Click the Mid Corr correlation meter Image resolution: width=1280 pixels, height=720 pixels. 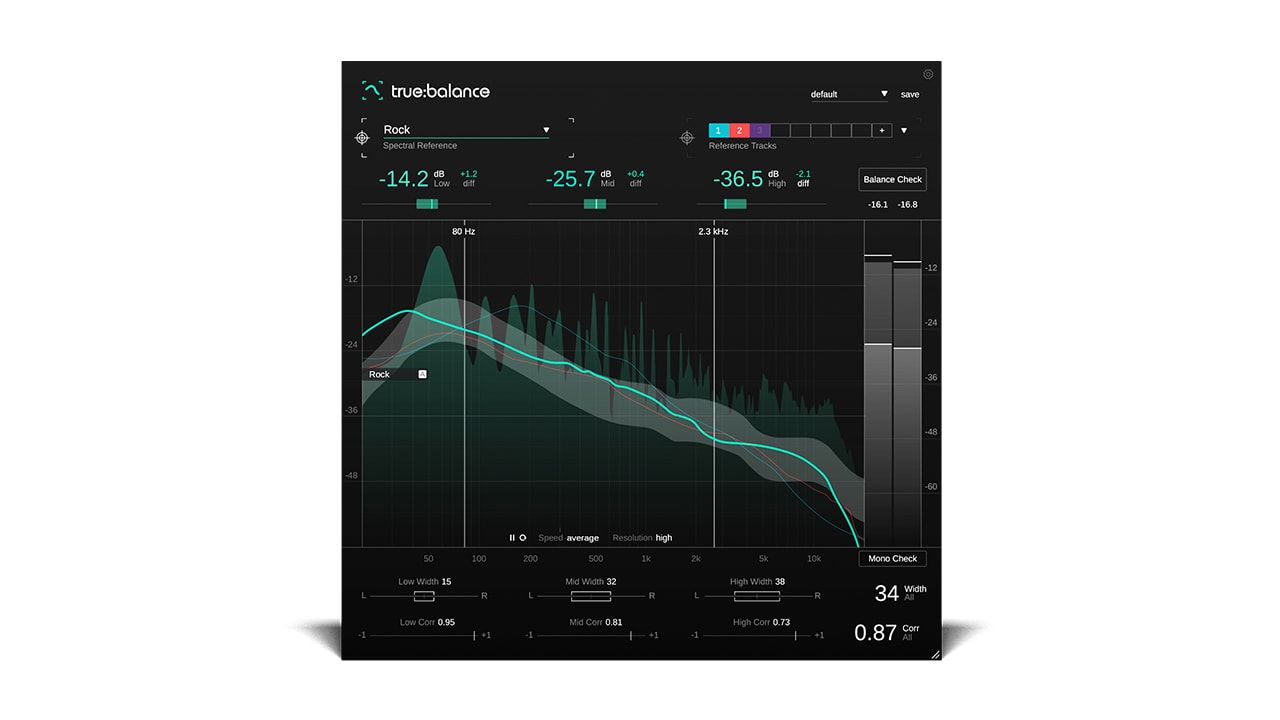(591, 635)
